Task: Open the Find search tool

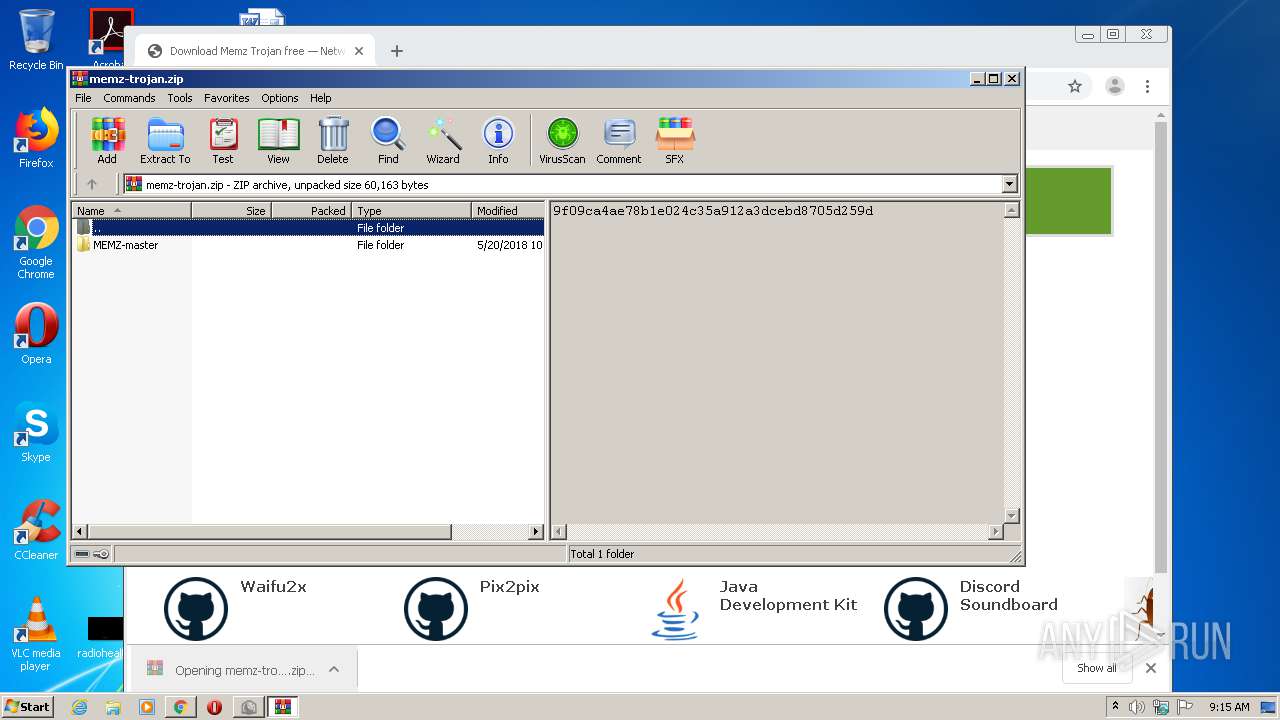Action: (x=388, y=140)
